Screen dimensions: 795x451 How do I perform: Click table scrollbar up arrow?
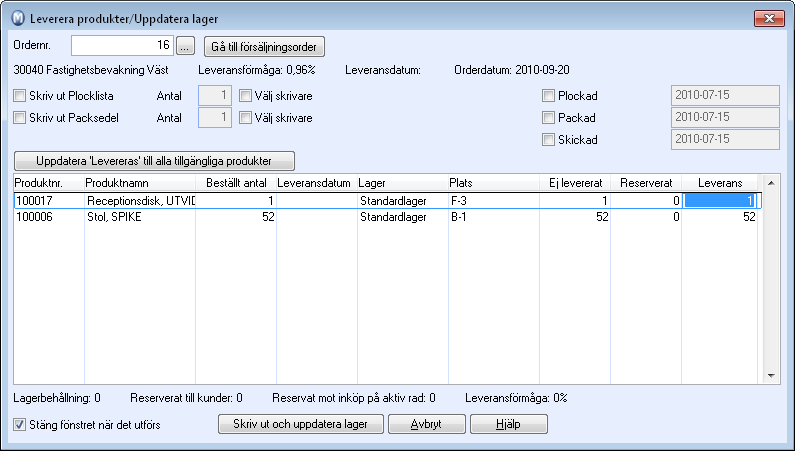tap(771, 183)
